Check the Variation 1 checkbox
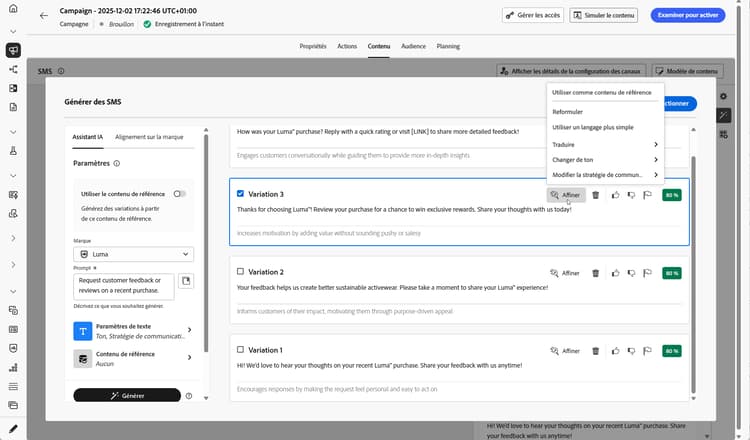This screenshot has width=750, height=440. (x=240, y=350)
